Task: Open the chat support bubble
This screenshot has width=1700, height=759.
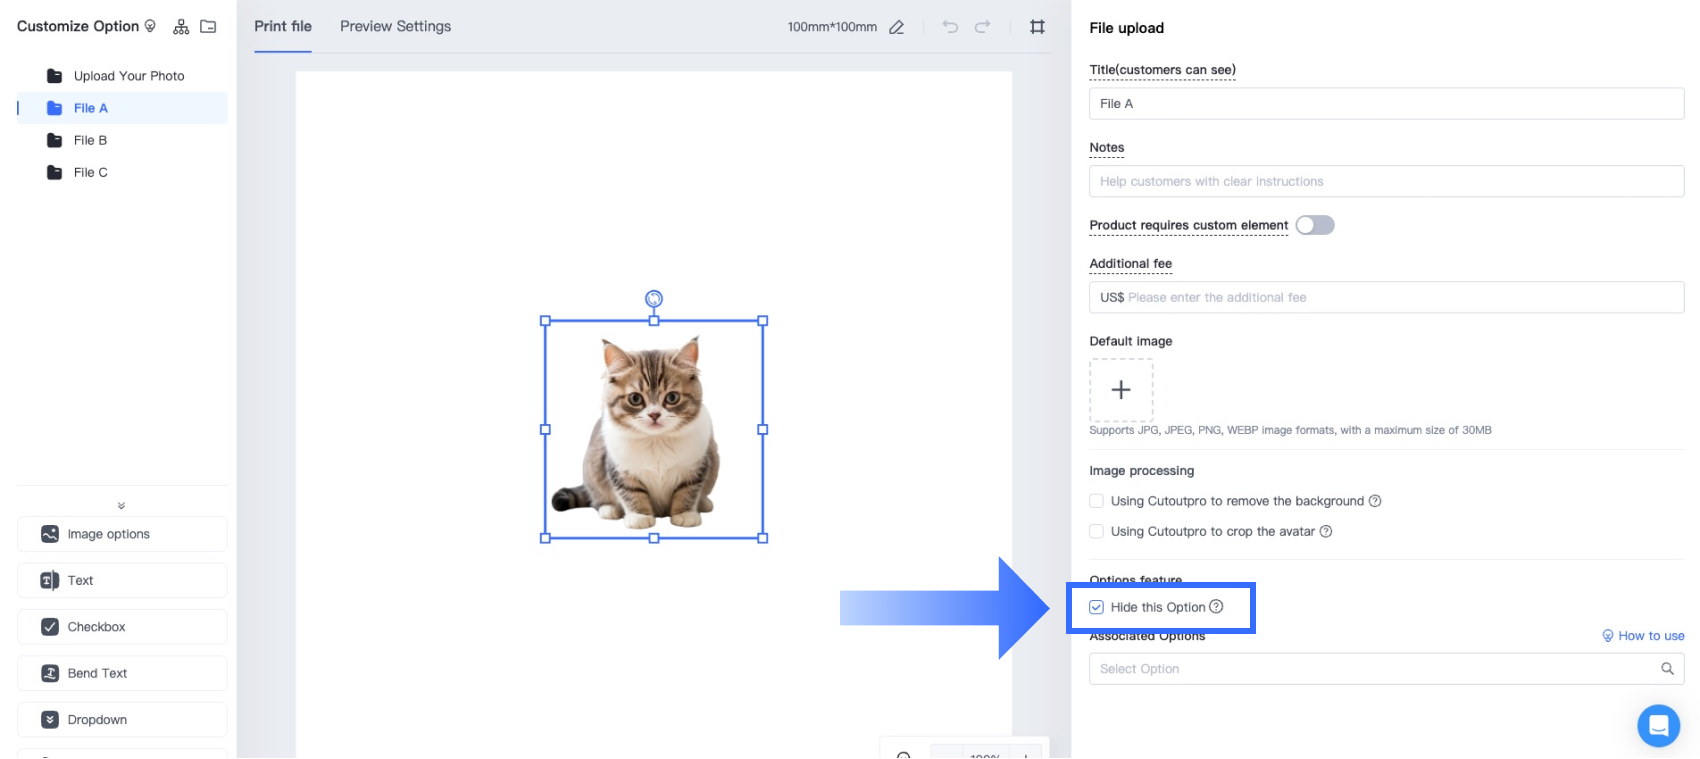Action: pyautogui.click(x=1658, y=725)
